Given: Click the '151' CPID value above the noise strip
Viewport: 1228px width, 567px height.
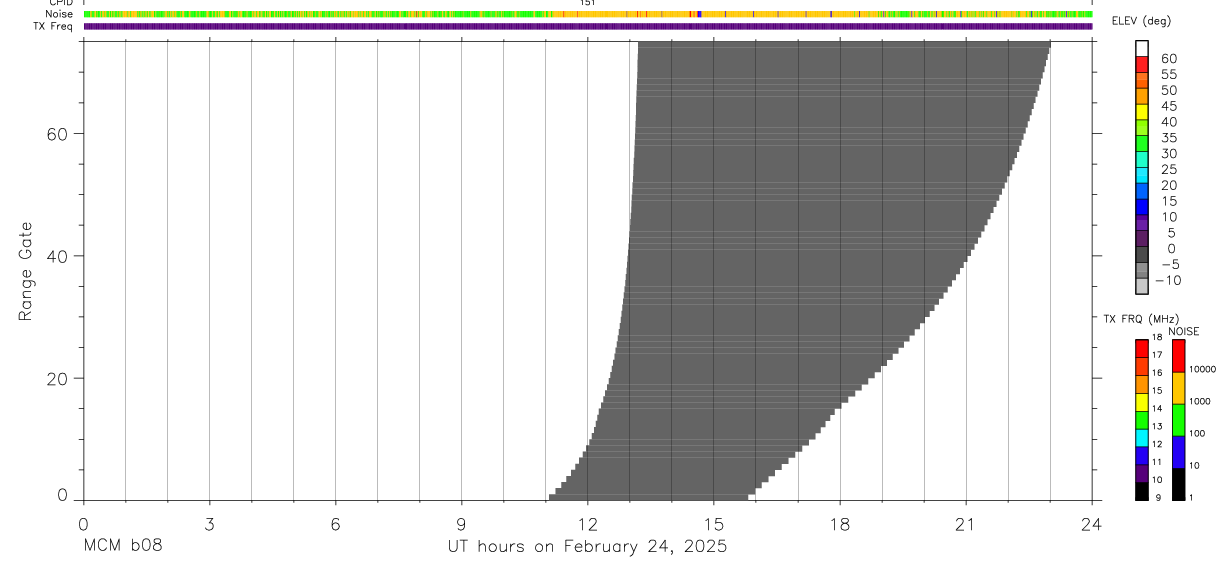Looking at the screenshot, I should [588, 3].
